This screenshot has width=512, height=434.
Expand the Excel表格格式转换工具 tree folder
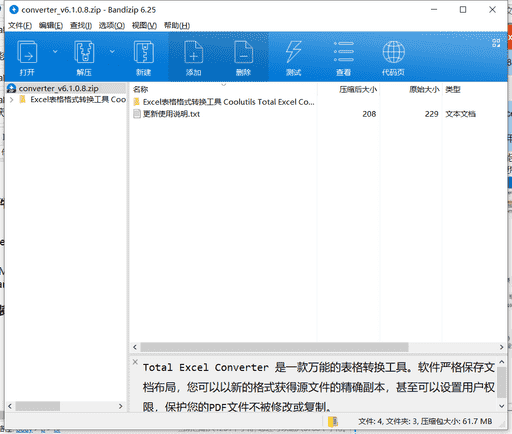(x=12, y=100)
